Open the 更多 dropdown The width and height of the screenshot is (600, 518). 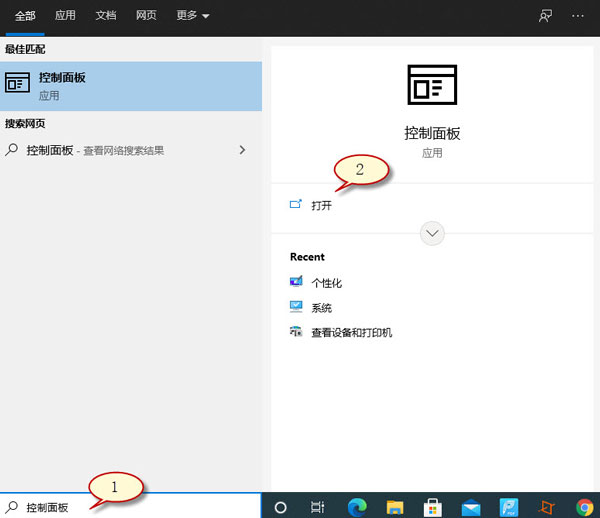192,16
